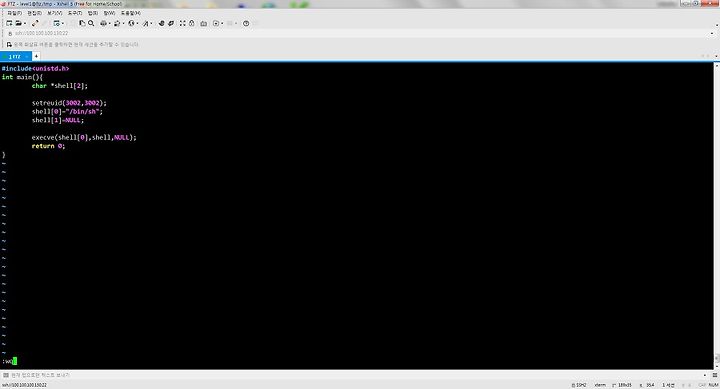Expand the Properties dropdown arrow
The height and width of the screenshot is (389, 720).
click(x=63, y=23)
